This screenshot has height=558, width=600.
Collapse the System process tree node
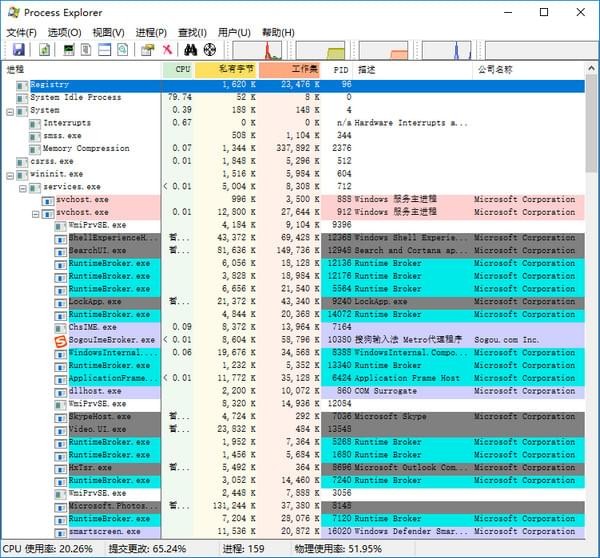point(10,110)
